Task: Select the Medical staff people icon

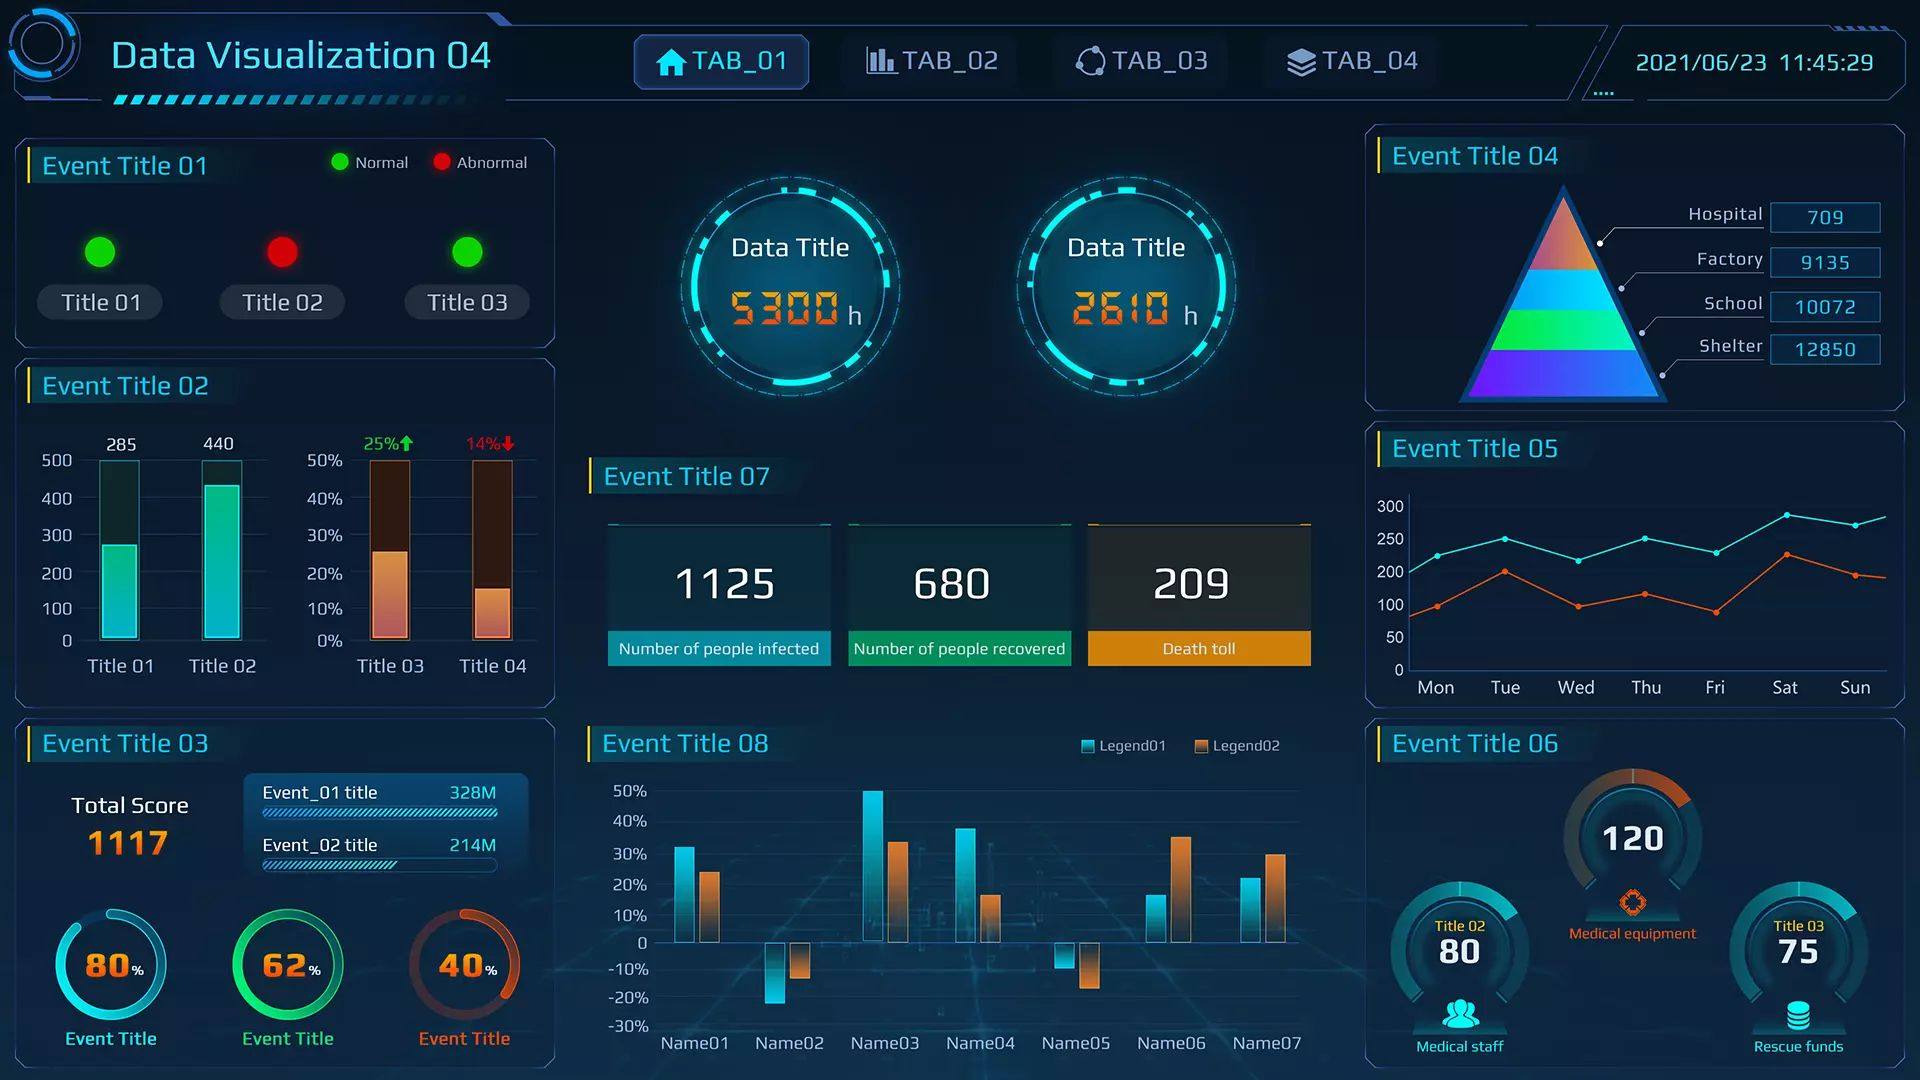Action: point(1459,1013)
